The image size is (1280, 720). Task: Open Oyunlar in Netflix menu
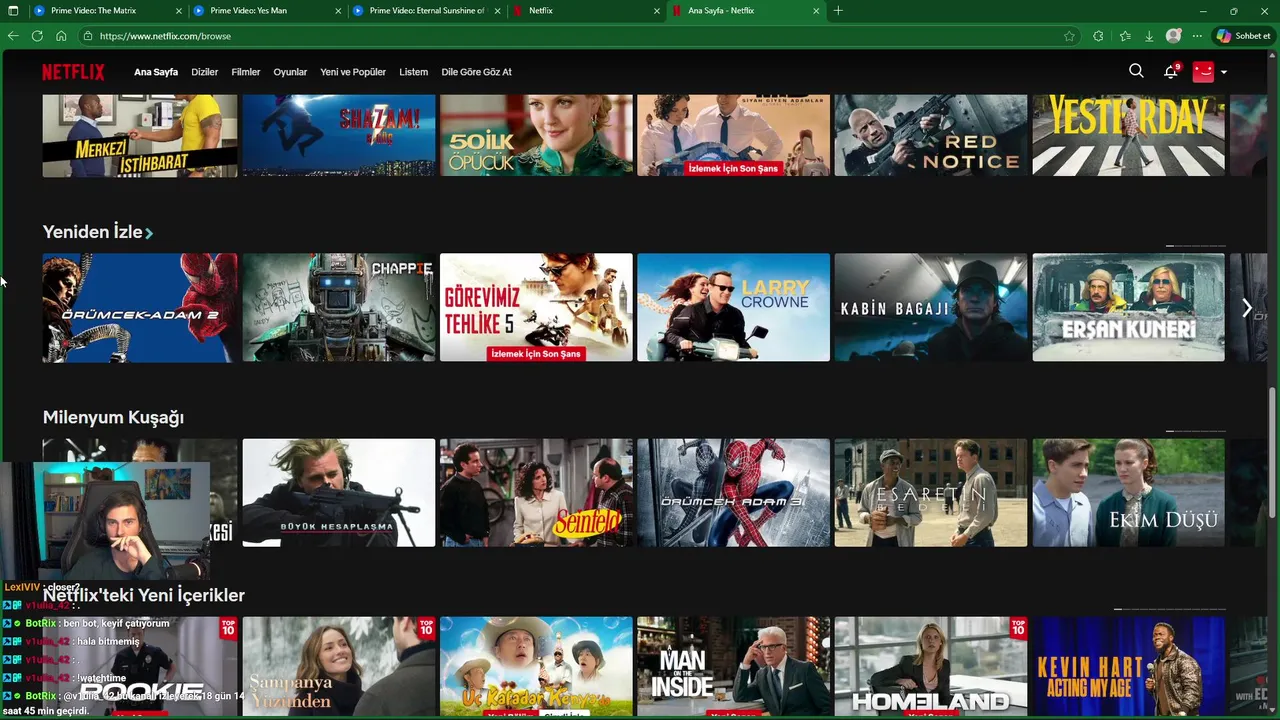coord(290,72)
